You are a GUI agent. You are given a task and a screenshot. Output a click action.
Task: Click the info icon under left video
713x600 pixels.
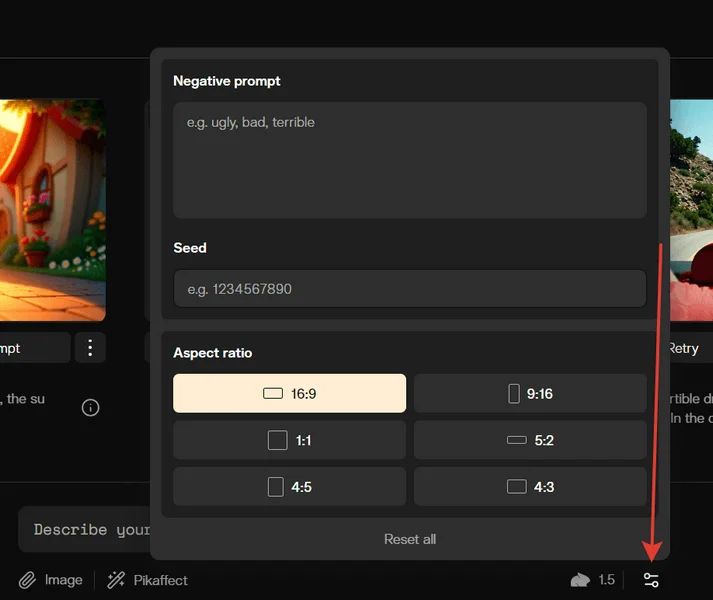tap(90, 407)
